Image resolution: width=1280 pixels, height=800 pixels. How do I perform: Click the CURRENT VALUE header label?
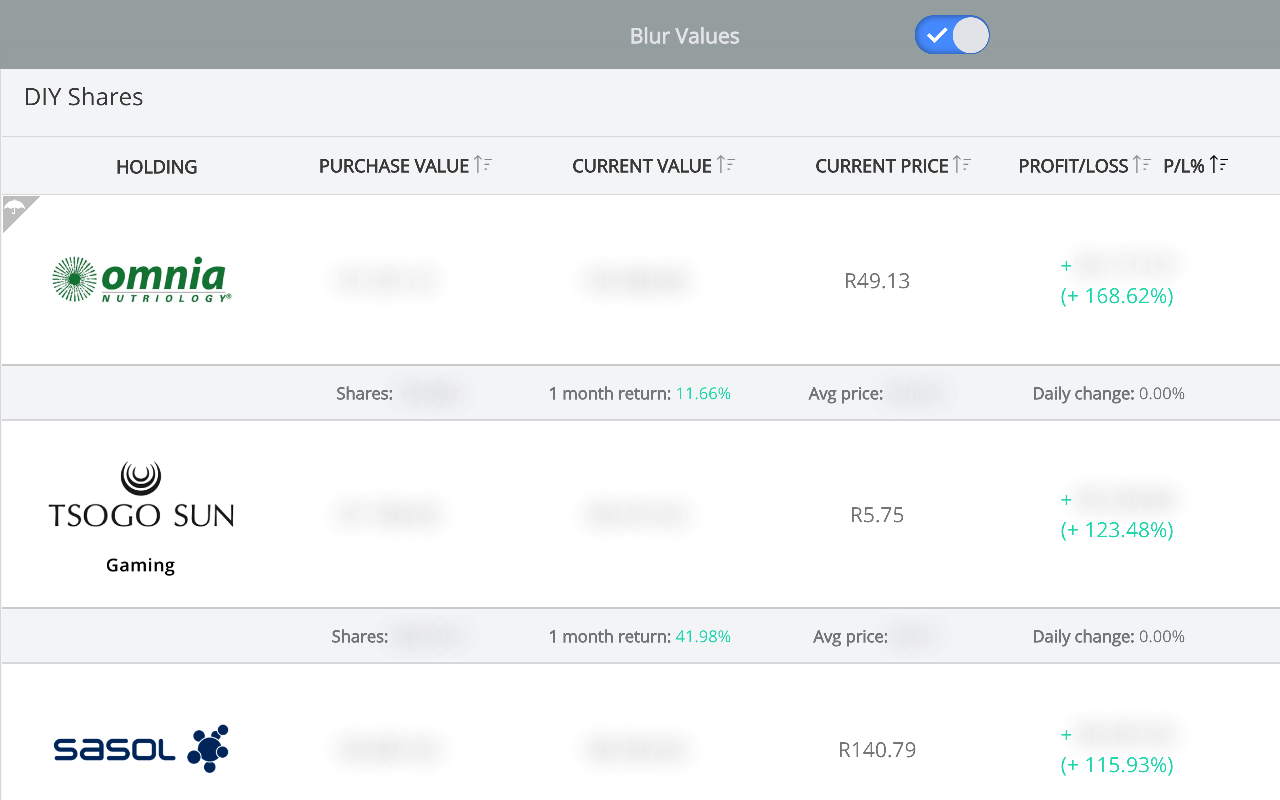tap(642, 166)
